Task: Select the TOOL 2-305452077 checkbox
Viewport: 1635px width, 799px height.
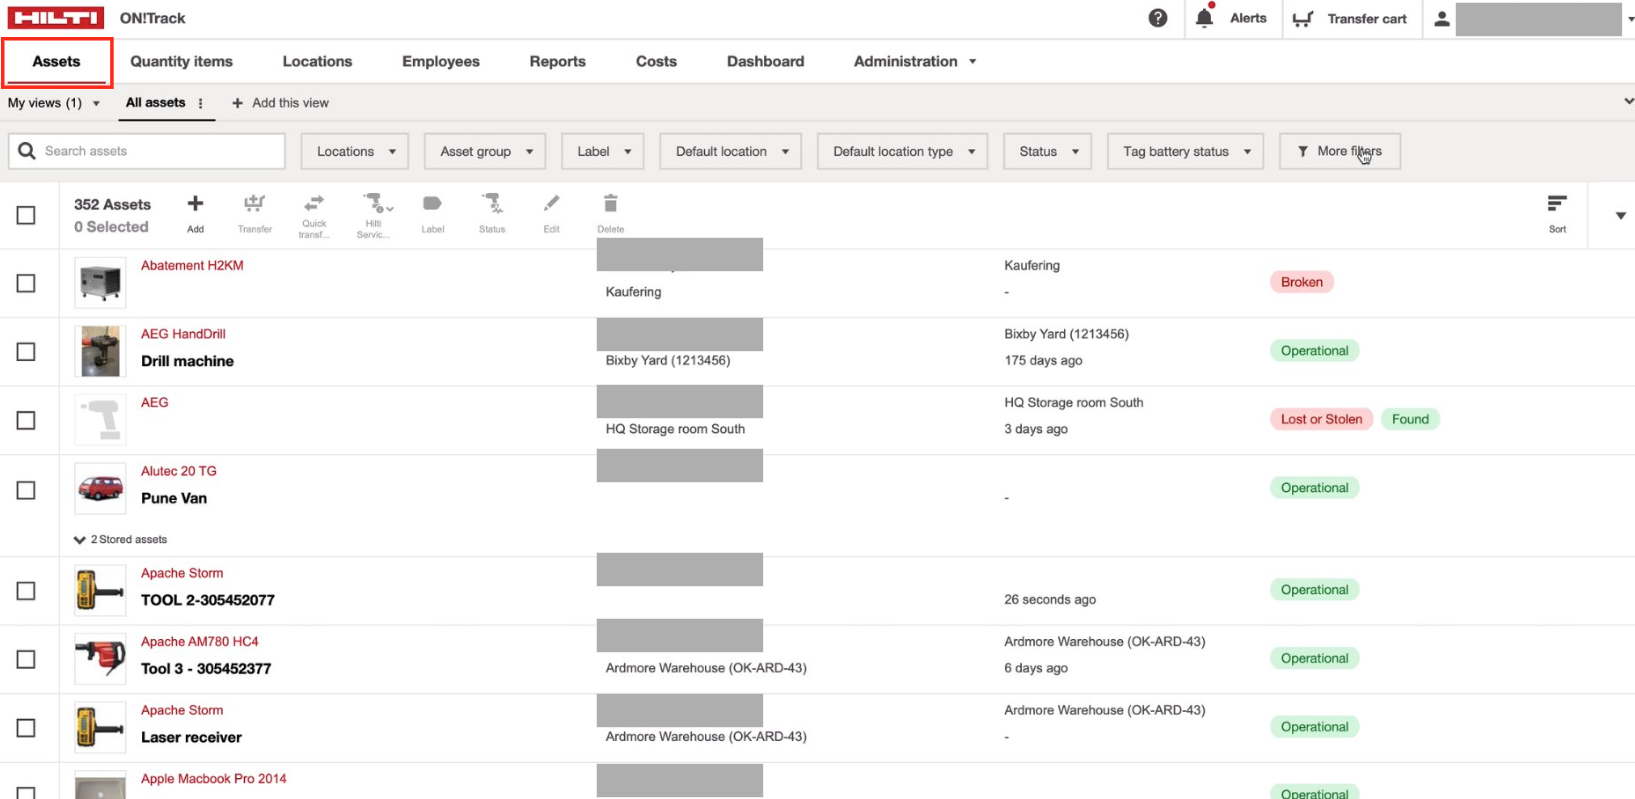Action: point(26,591)
